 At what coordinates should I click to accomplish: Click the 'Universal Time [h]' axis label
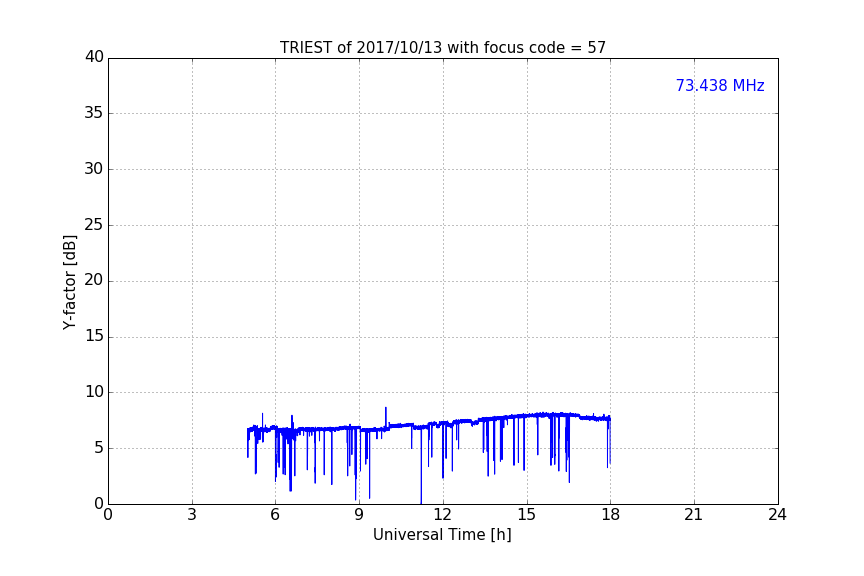click(442, 535)
